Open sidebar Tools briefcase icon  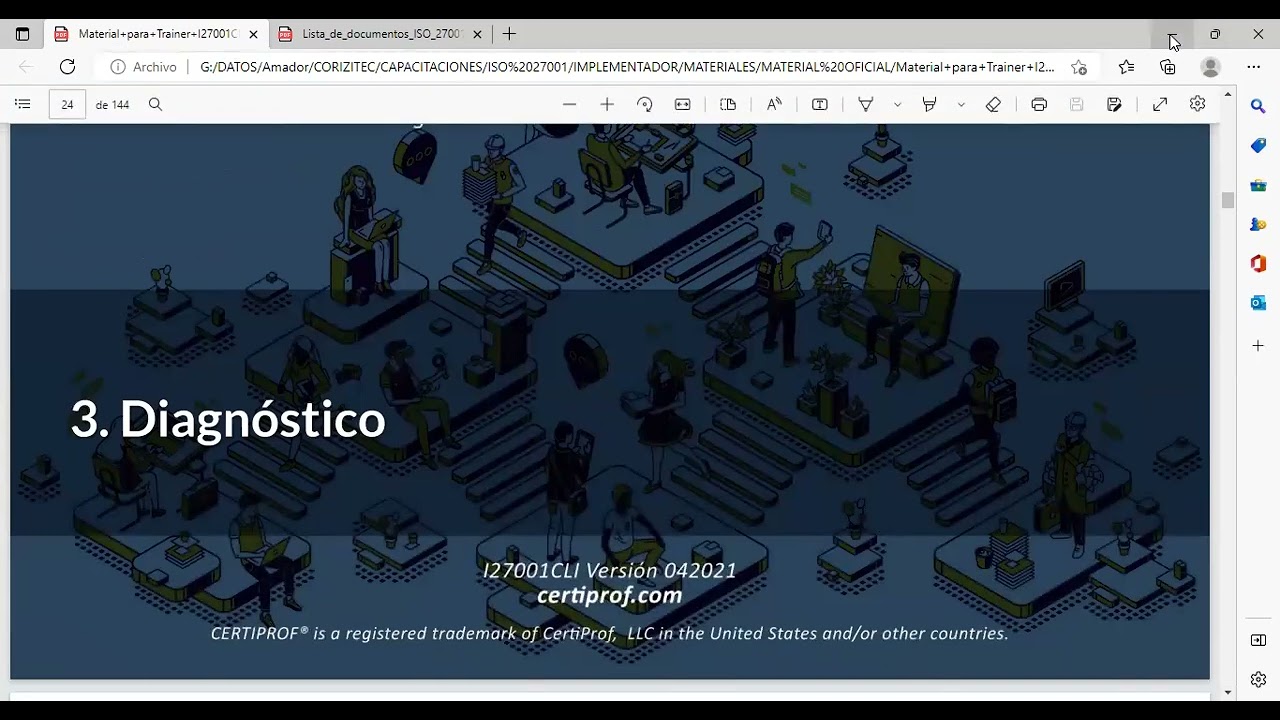[1258, 185]
